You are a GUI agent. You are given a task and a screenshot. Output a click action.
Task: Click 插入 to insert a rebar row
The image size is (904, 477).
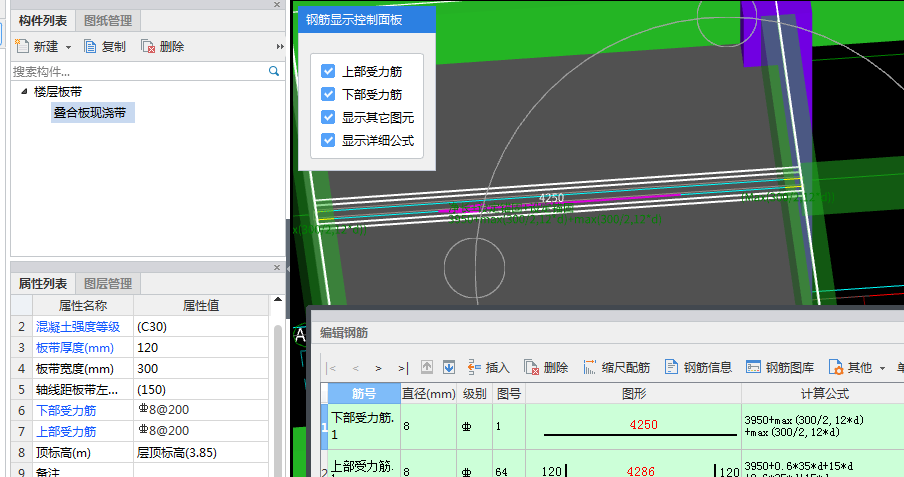click(x=488, y=367)
